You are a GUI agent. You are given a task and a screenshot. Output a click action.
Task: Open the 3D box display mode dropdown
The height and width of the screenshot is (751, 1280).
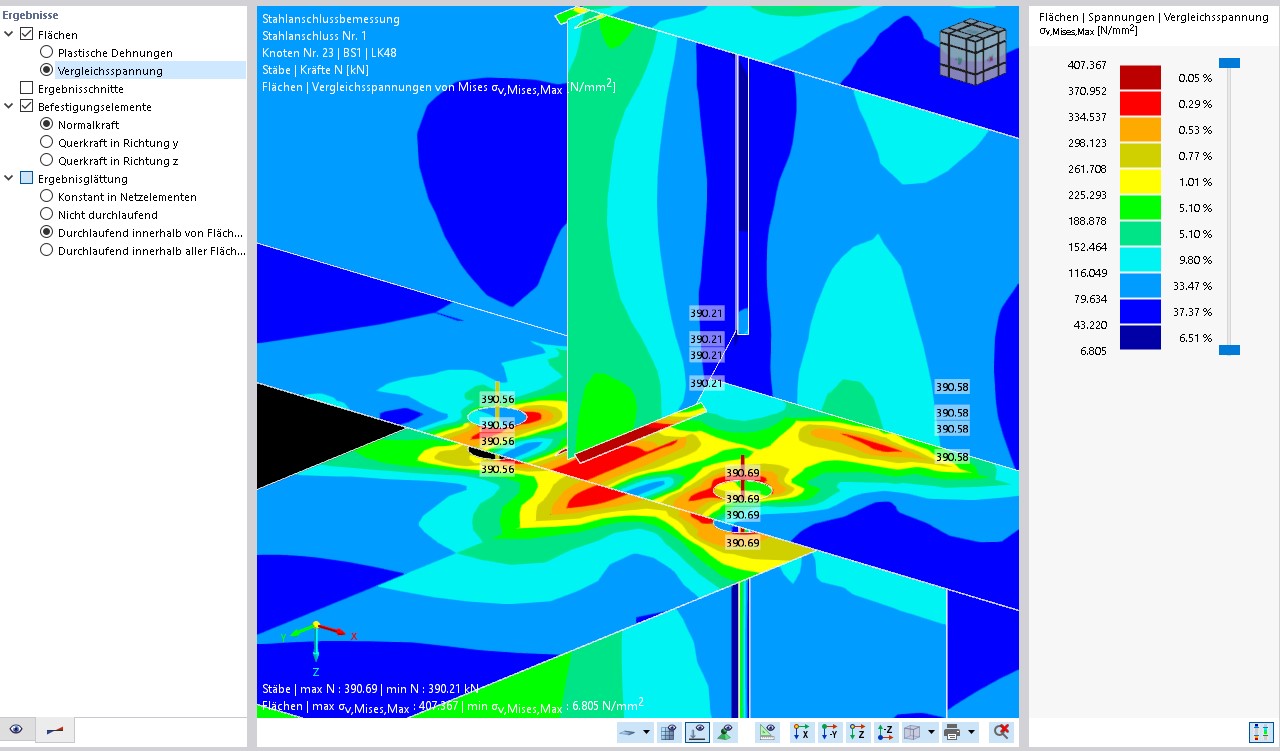point(931,733)
